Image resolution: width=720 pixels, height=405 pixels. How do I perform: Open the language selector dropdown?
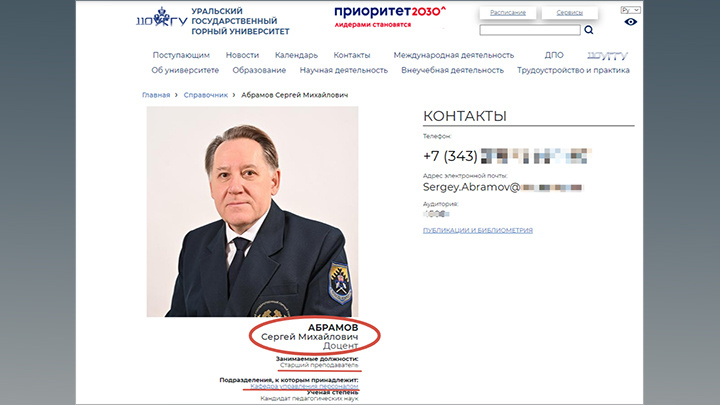(x=630, y=10)
